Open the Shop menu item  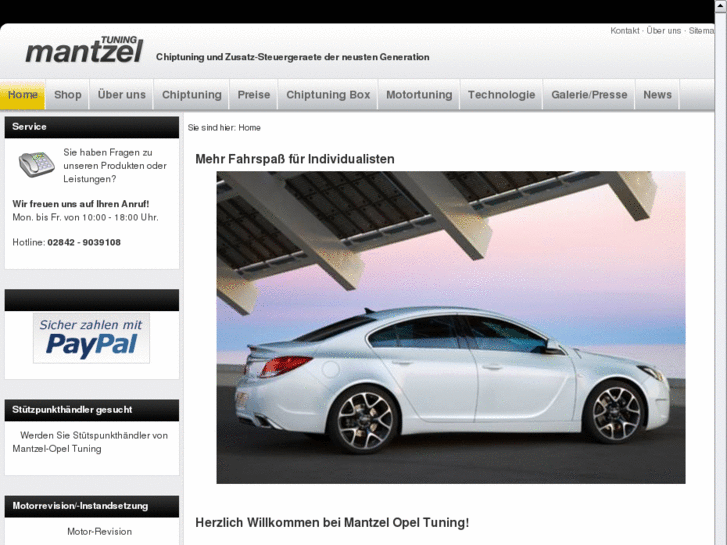click(68, 95)
